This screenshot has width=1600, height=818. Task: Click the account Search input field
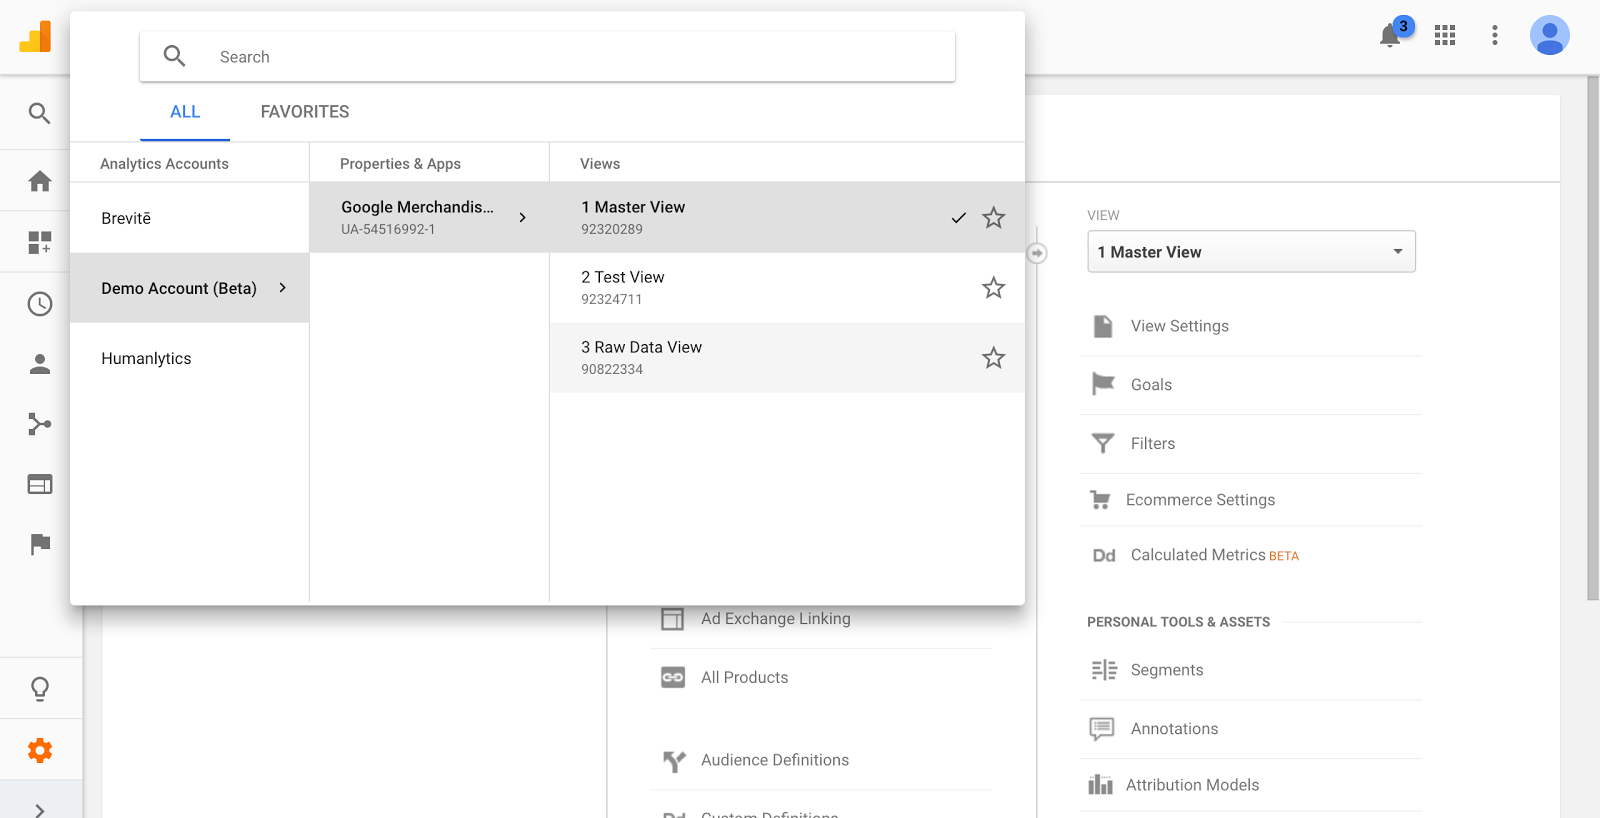click(x=548, y=56)
